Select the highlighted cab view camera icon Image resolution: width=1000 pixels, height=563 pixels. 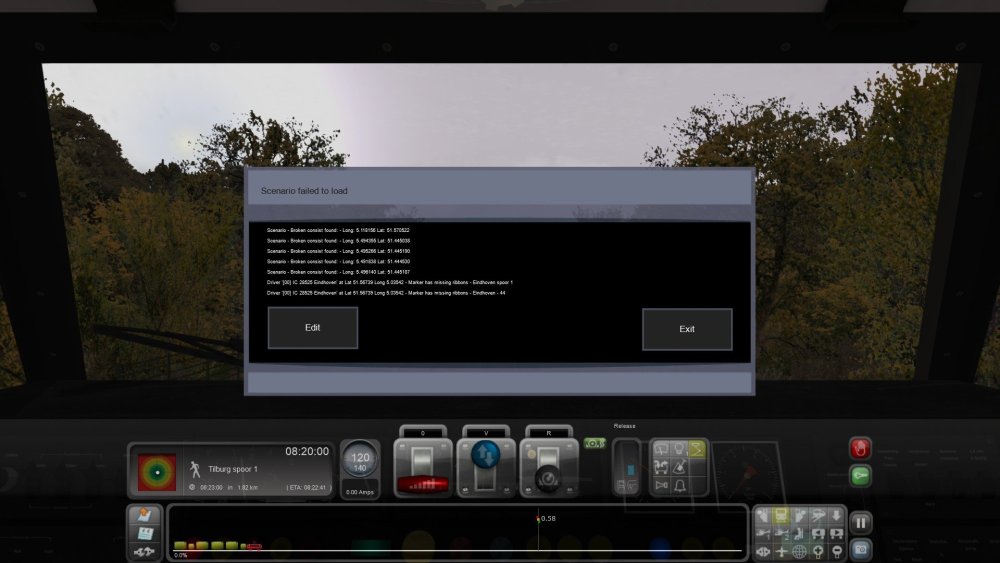781,517
